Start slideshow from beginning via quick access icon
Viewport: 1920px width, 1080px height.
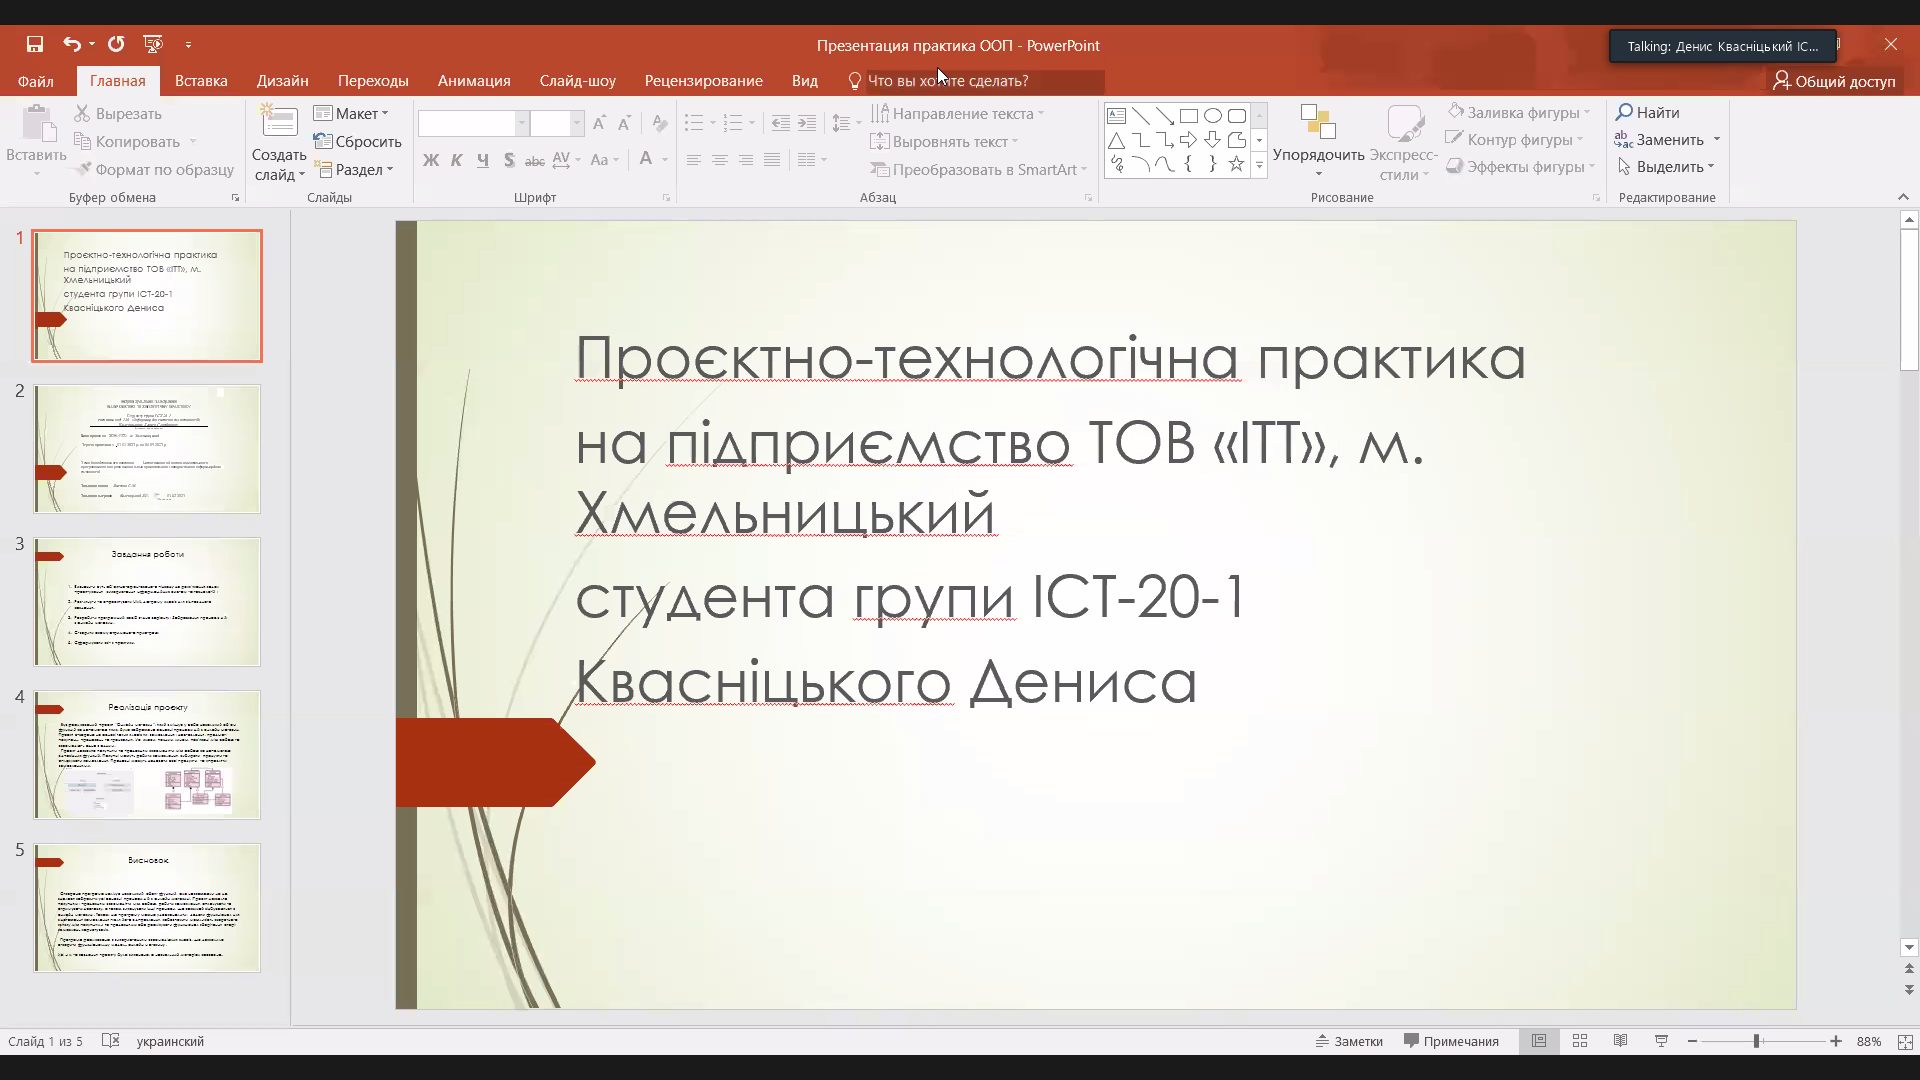[x=153, y=44]
